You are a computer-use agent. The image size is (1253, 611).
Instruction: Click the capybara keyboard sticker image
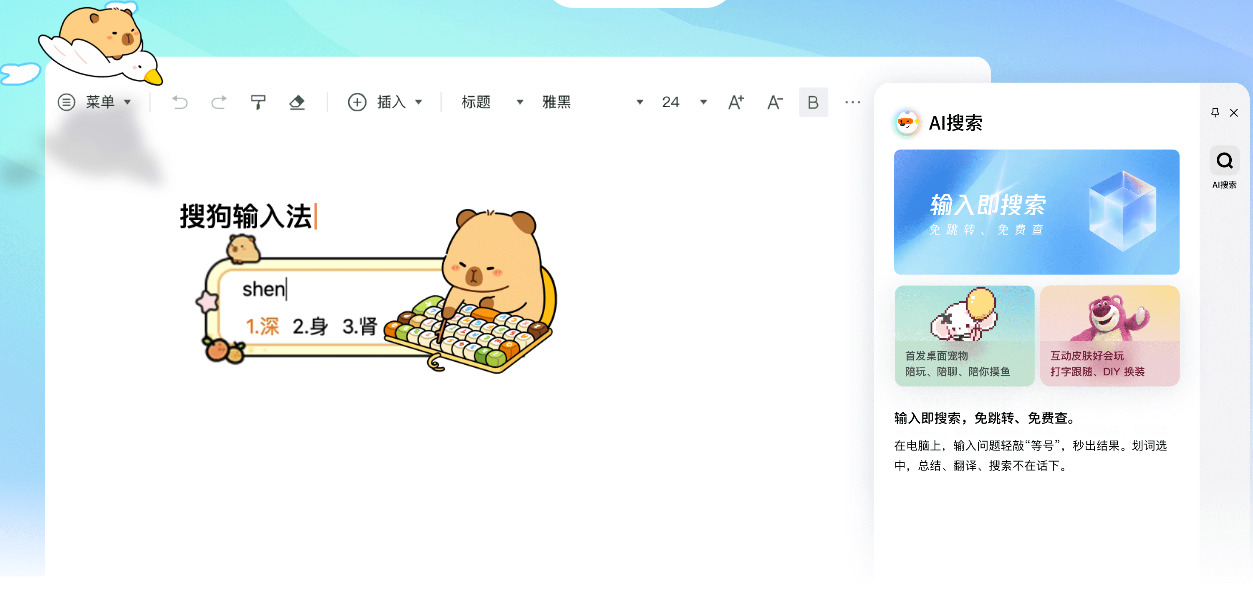pos(470,291)
